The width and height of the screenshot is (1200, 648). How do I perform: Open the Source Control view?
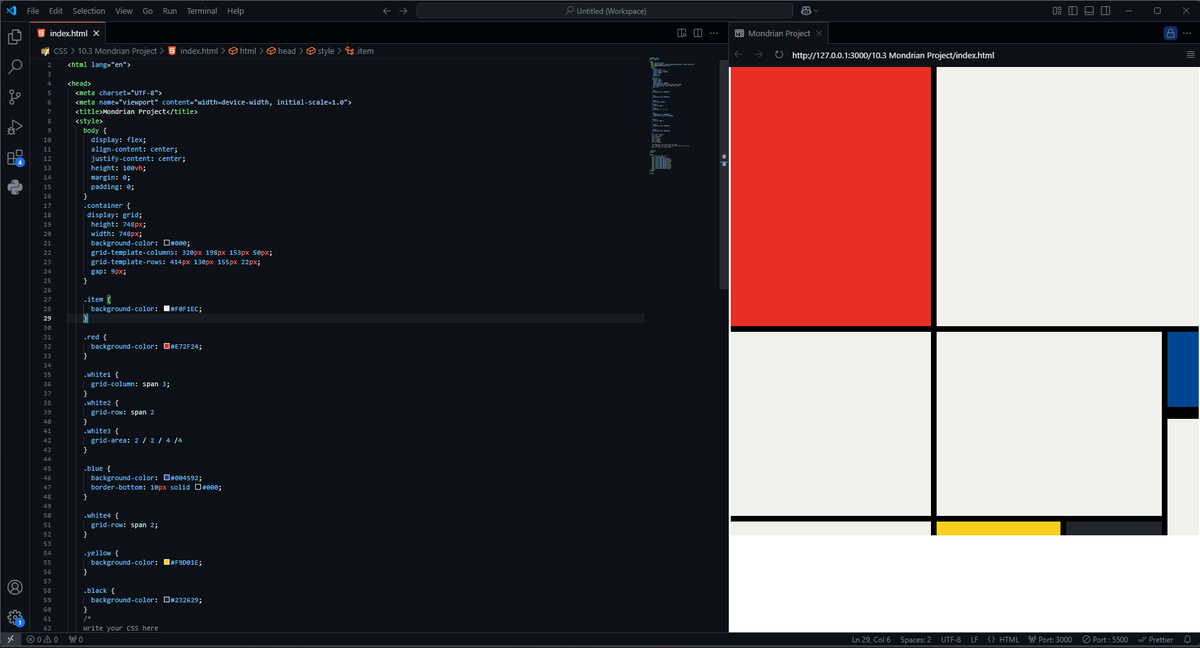coord(15,97)
